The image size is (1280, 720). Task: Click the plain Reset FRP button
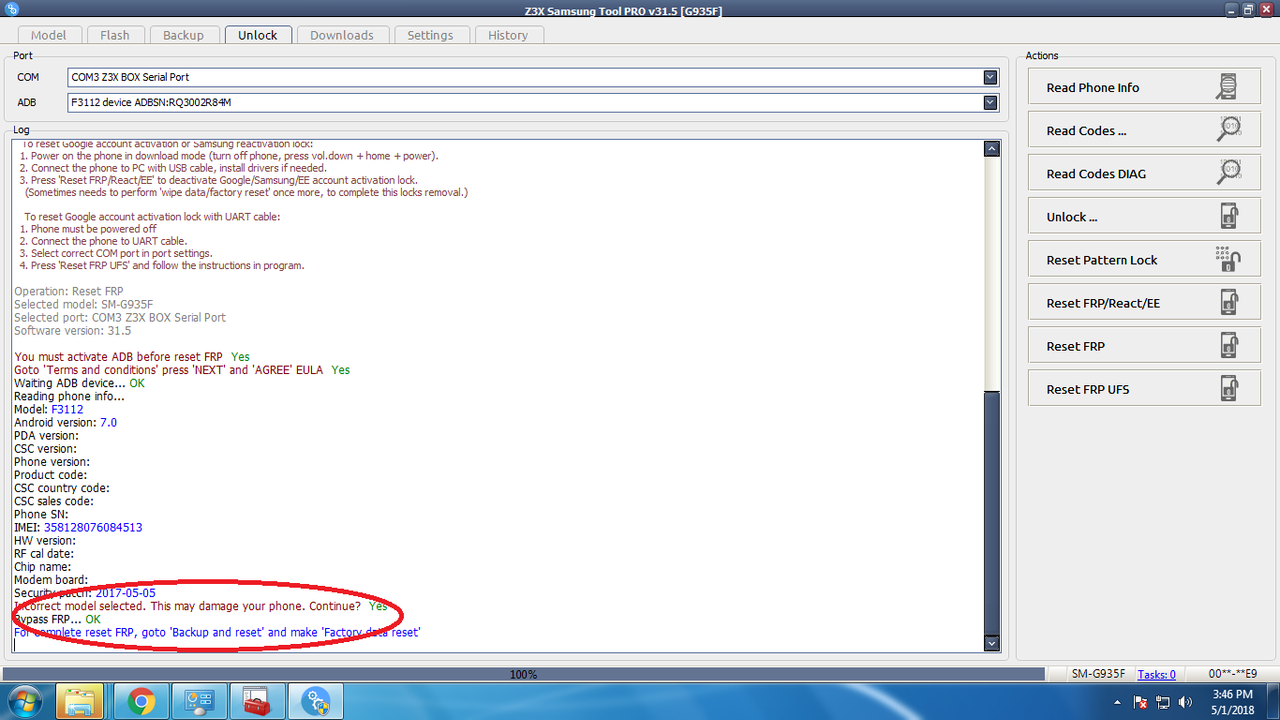[1144, 345]
